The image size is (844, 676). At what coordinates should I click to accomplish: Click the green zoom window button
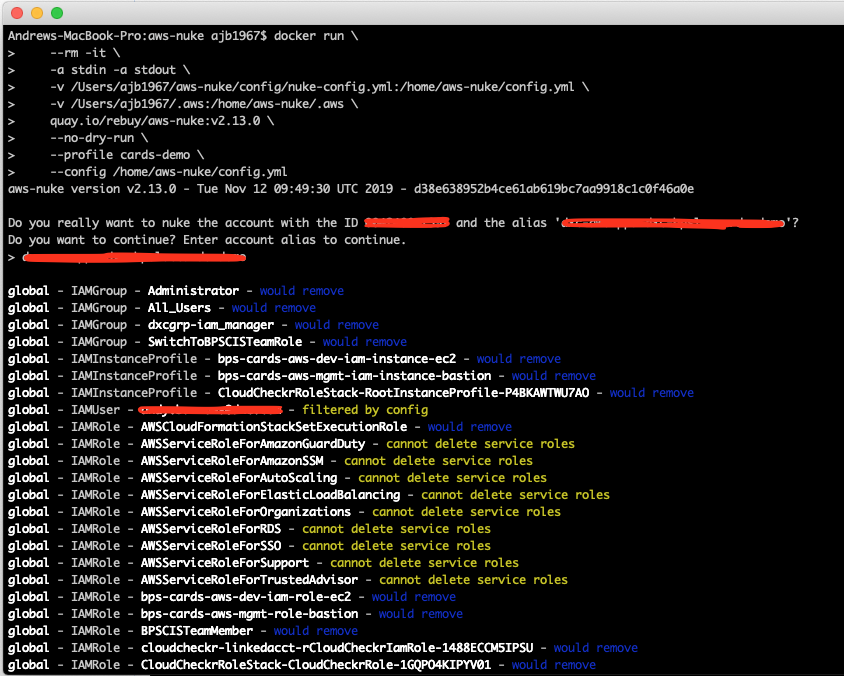point(57,12)
